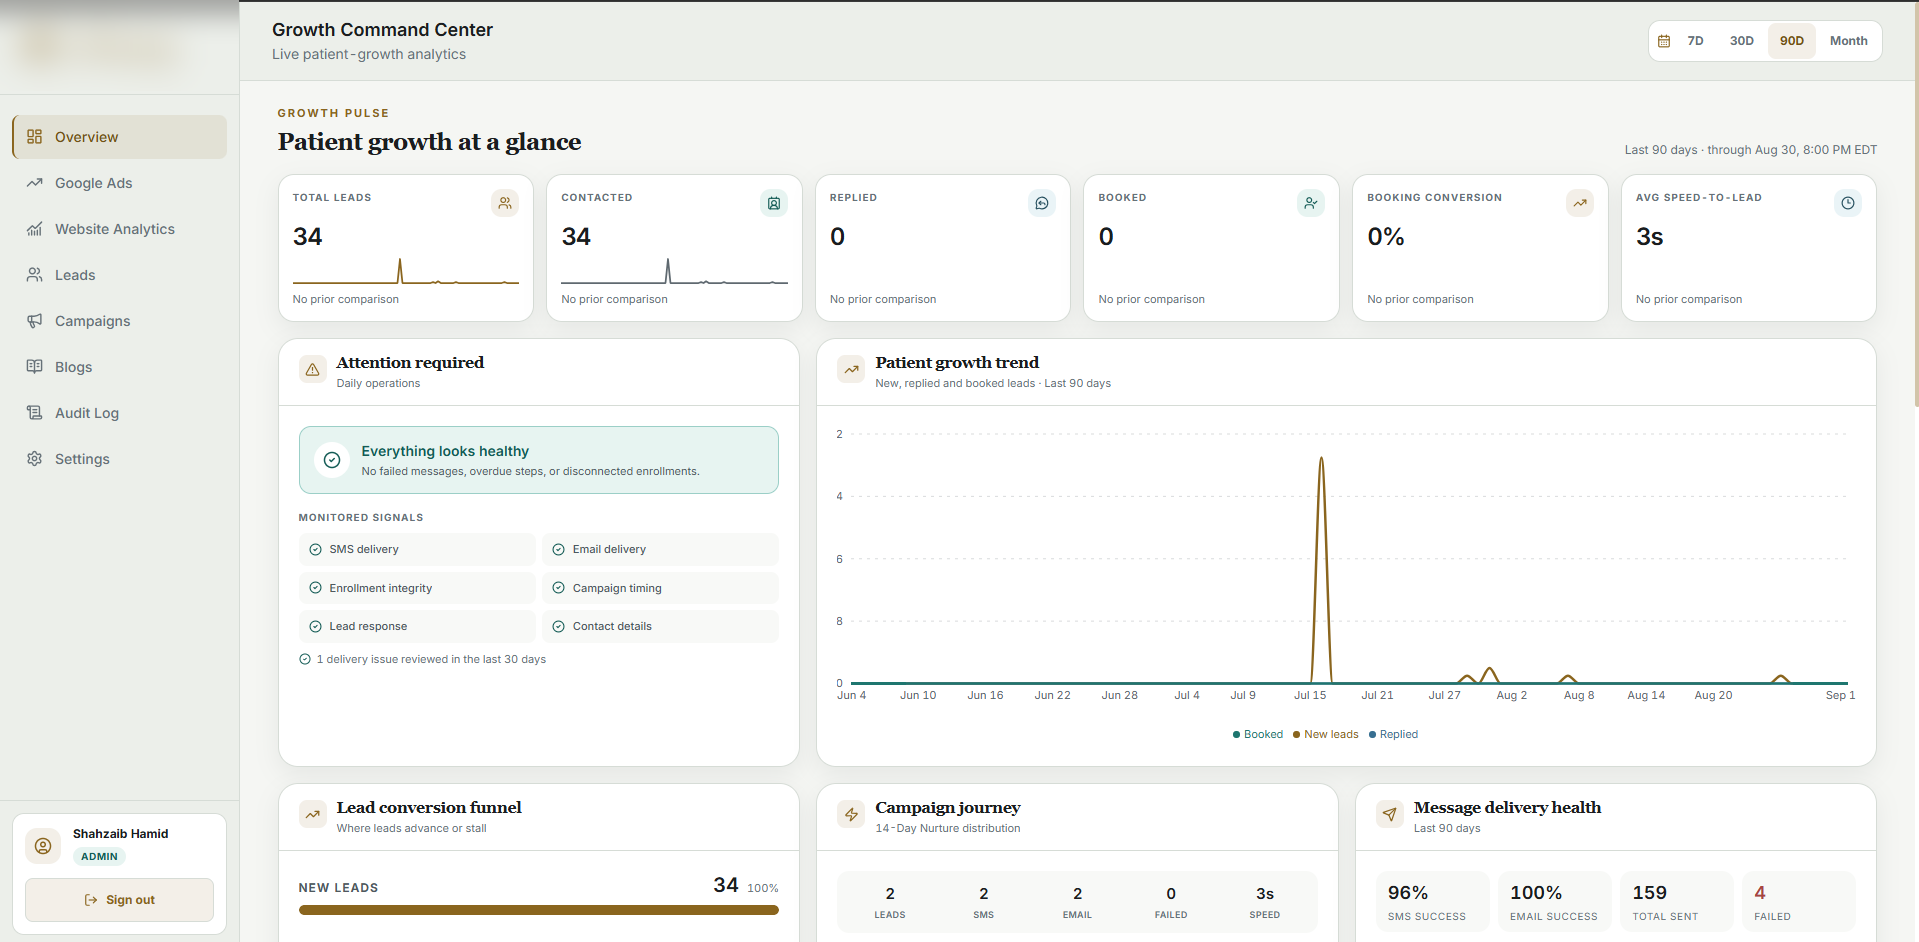The width and height of the screenshot is (1919, 942).
Task: Click the Total Leads people icon
Action: tap(505, 203)
